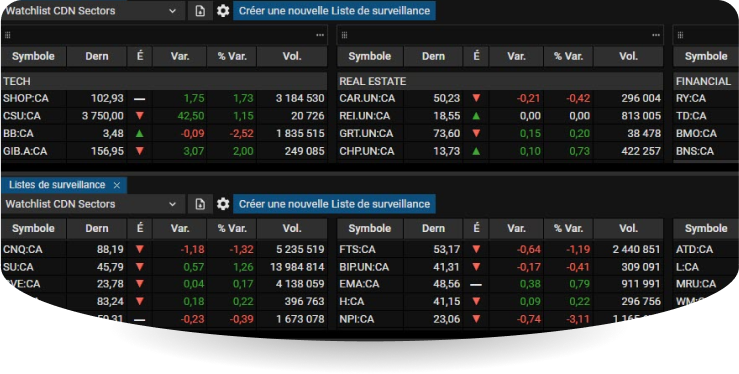
Task: Collapse the TECH group header
Action: (164, 81)
